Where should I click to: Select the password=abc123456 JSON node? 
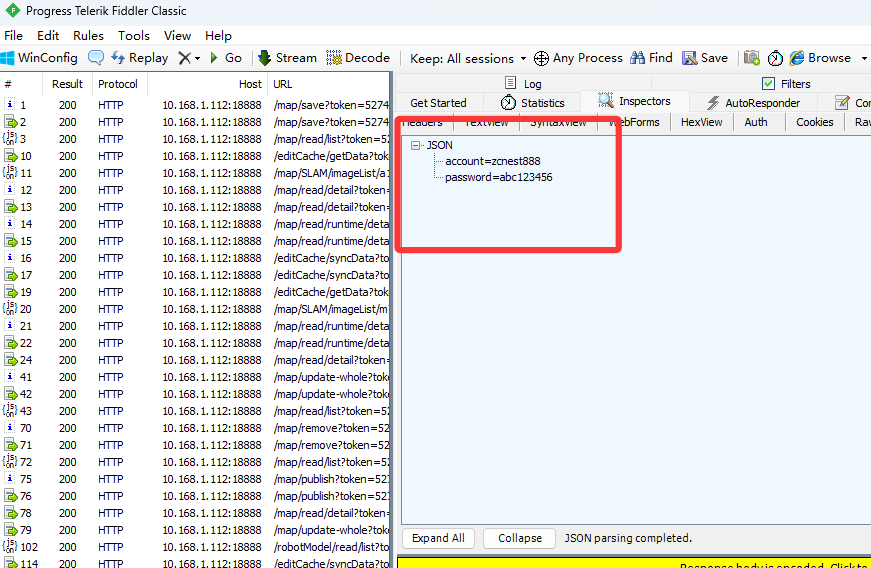pyautogui.click(x=499, y=177)
